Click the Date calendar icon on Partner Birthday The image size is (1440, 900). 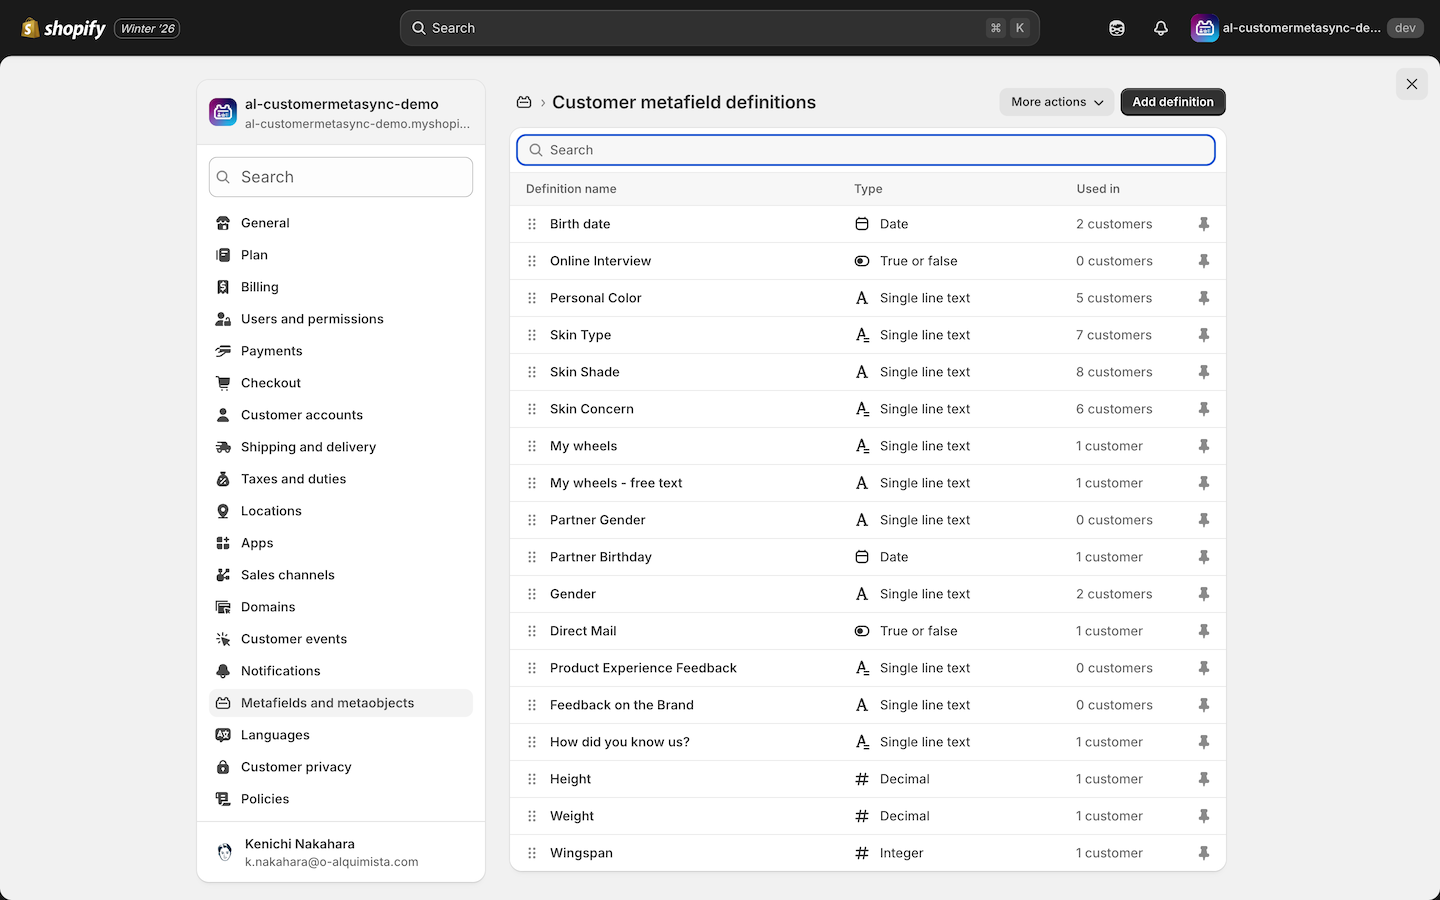tap(861, 557)
